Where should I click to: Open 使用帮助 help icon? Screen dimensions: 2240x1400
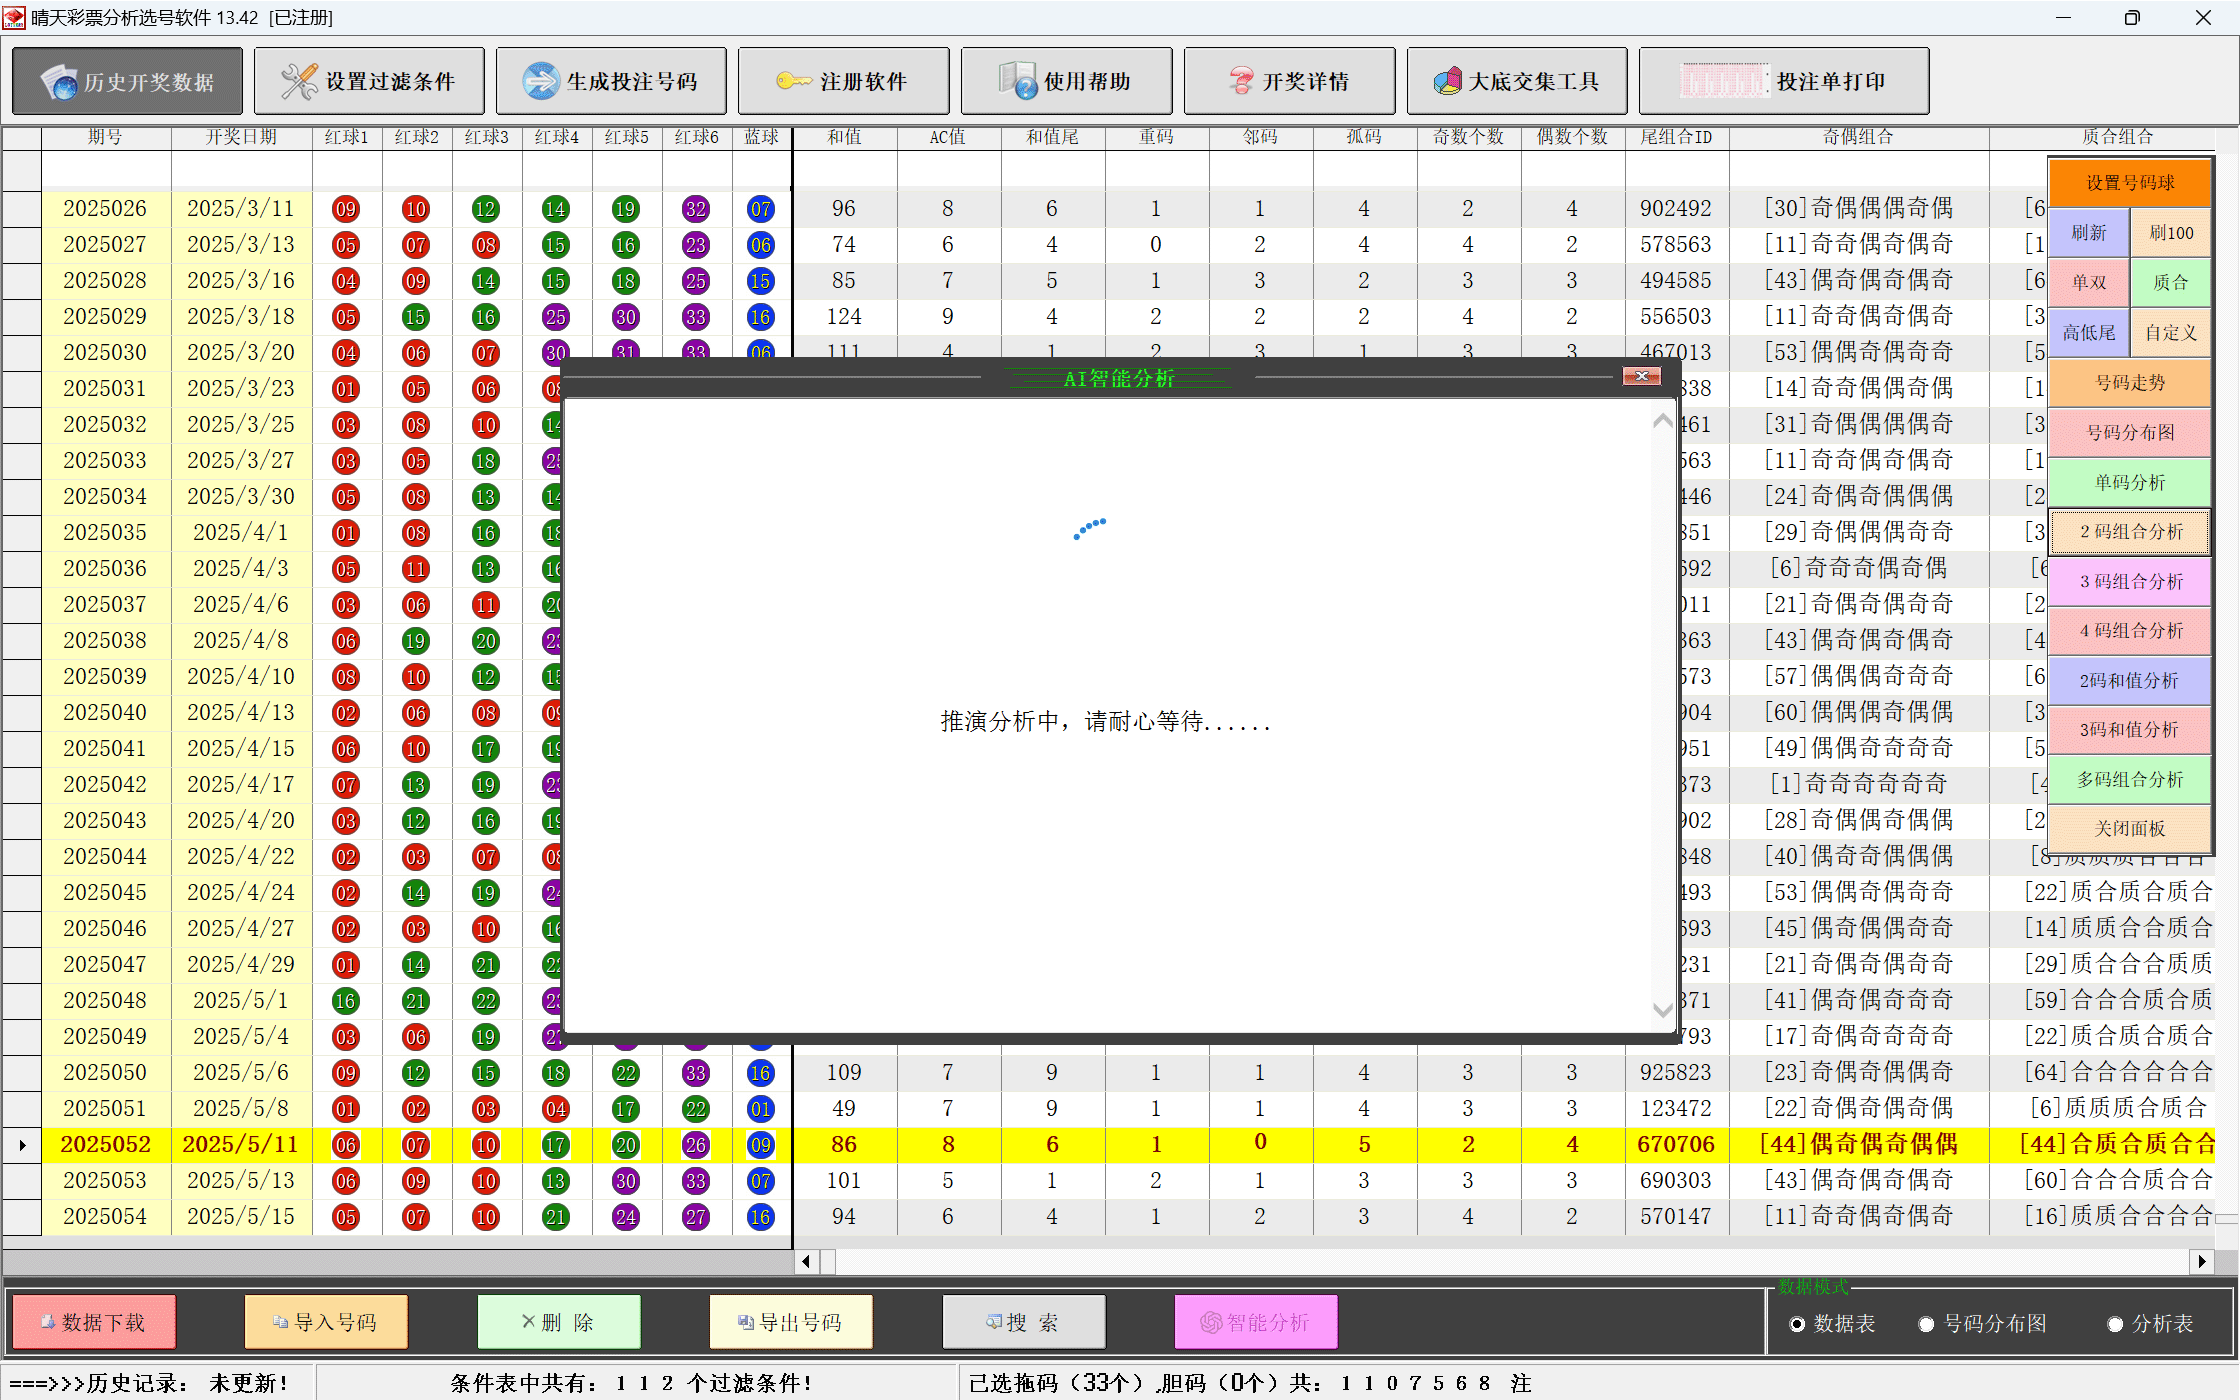pyautogui.click(x=1018, y=82)
